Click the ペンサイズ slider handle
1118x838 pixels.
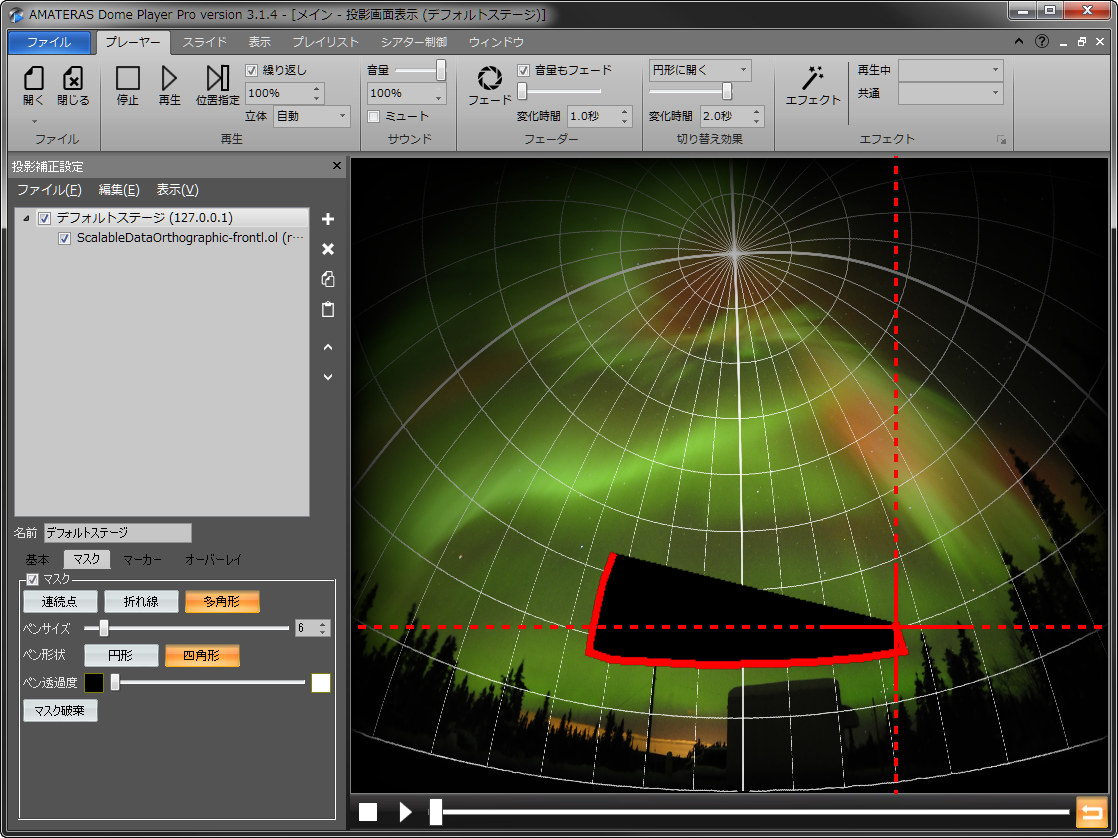pos(104,628)
